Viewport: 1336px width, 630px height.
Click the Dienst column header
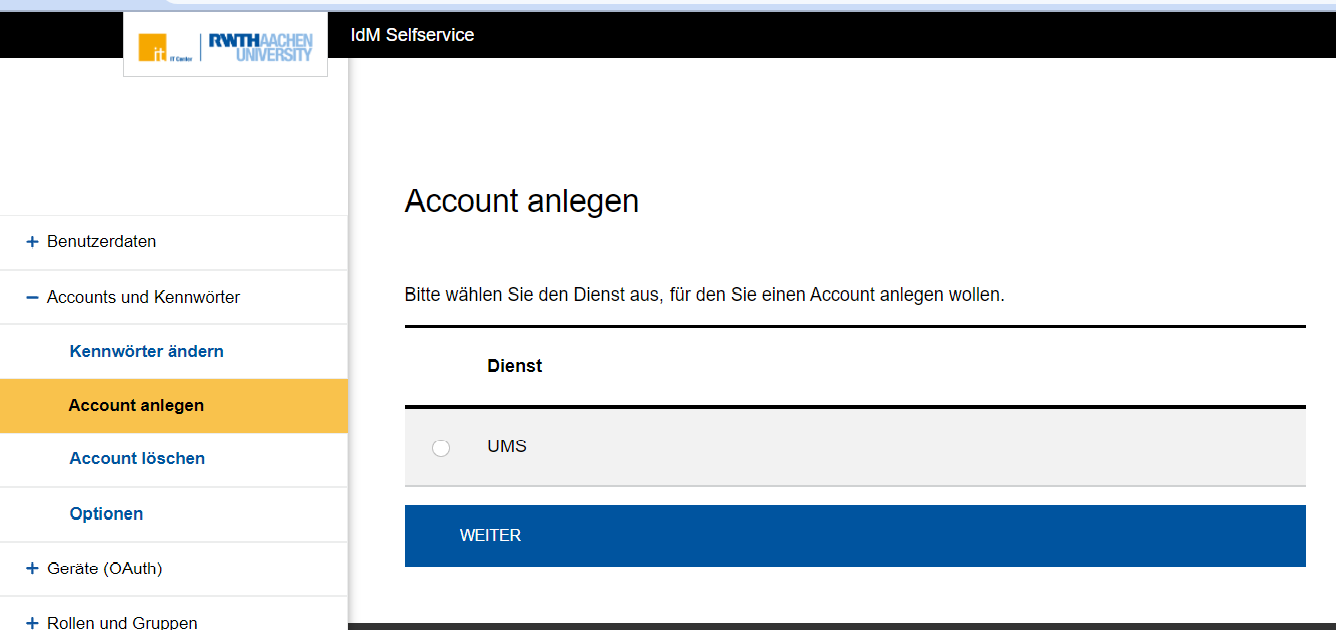(x=514, y=366)
